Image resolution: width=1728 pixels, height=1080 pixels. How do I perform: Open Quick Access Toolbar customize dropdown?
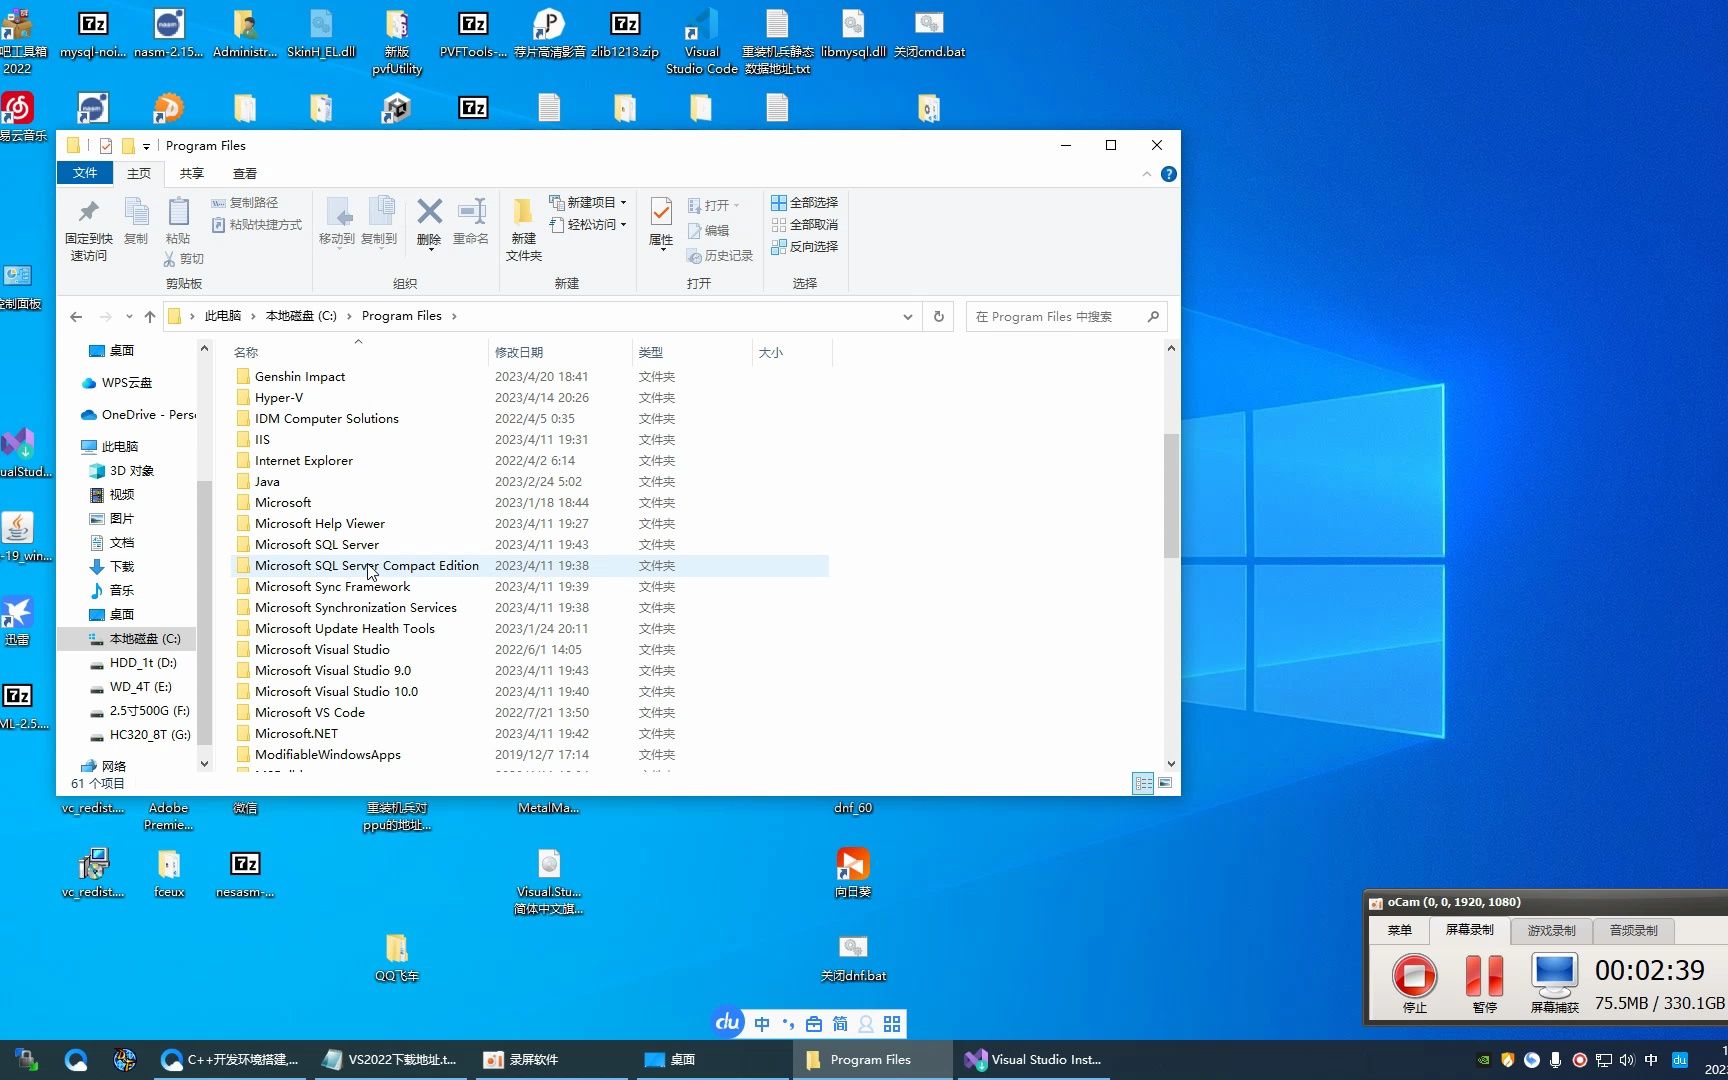click(146, 146)
